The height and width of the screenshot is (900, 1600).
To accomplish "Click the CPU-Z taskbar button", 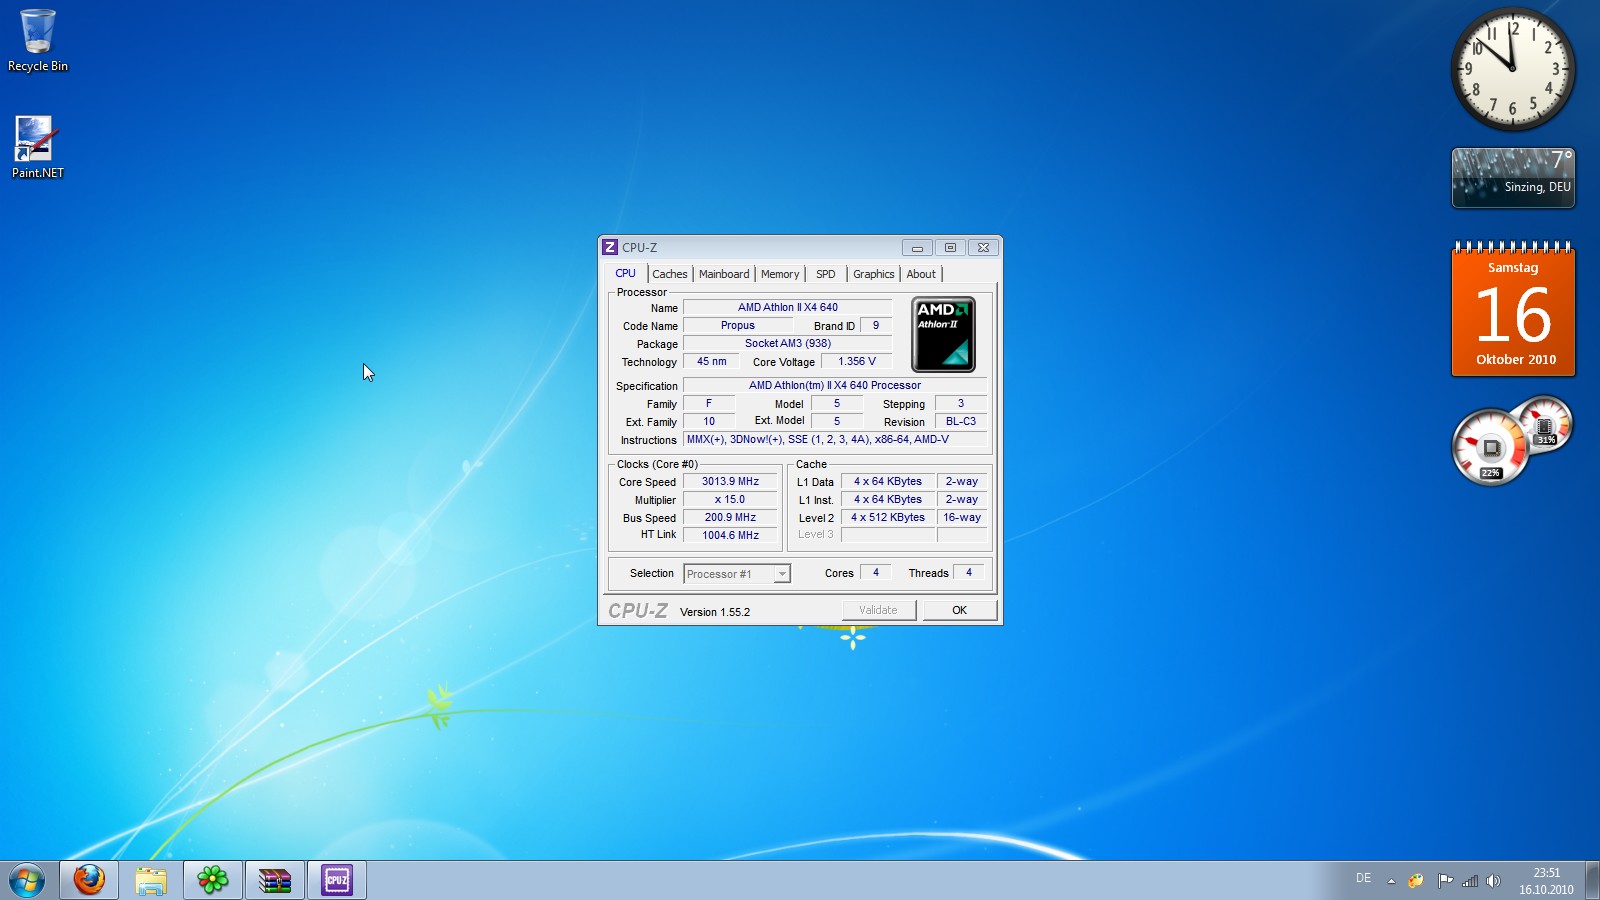I will tap(337, 880).
